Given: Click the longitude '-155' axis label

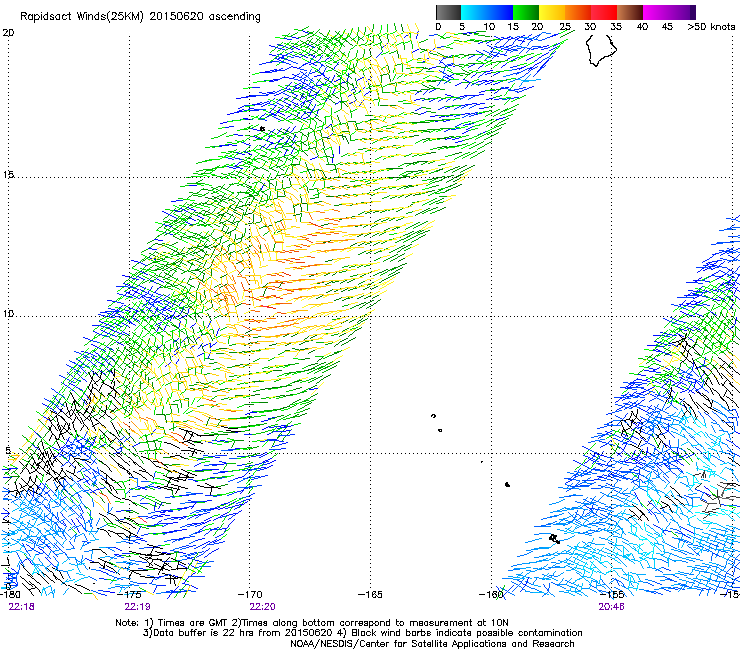Looking at the screenshot, I should point(612,595).
